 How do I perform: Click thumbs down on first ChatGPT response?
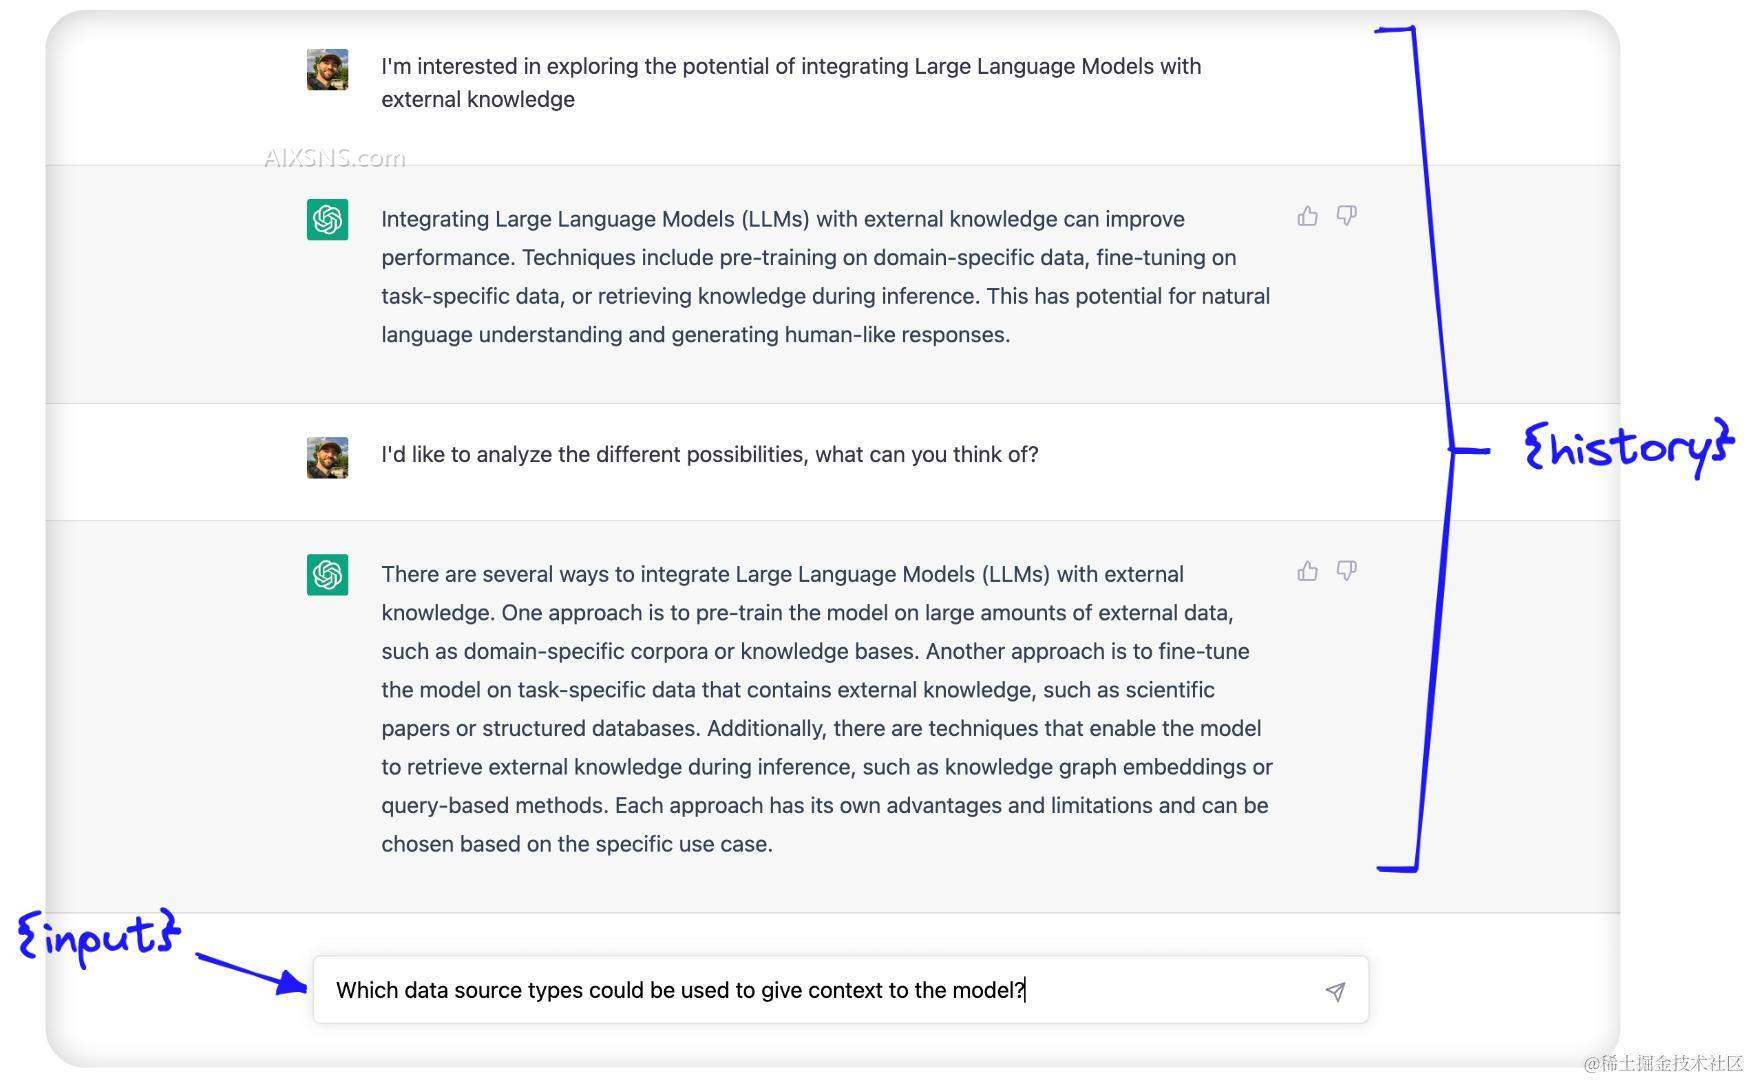click(x=1347, y=216)
